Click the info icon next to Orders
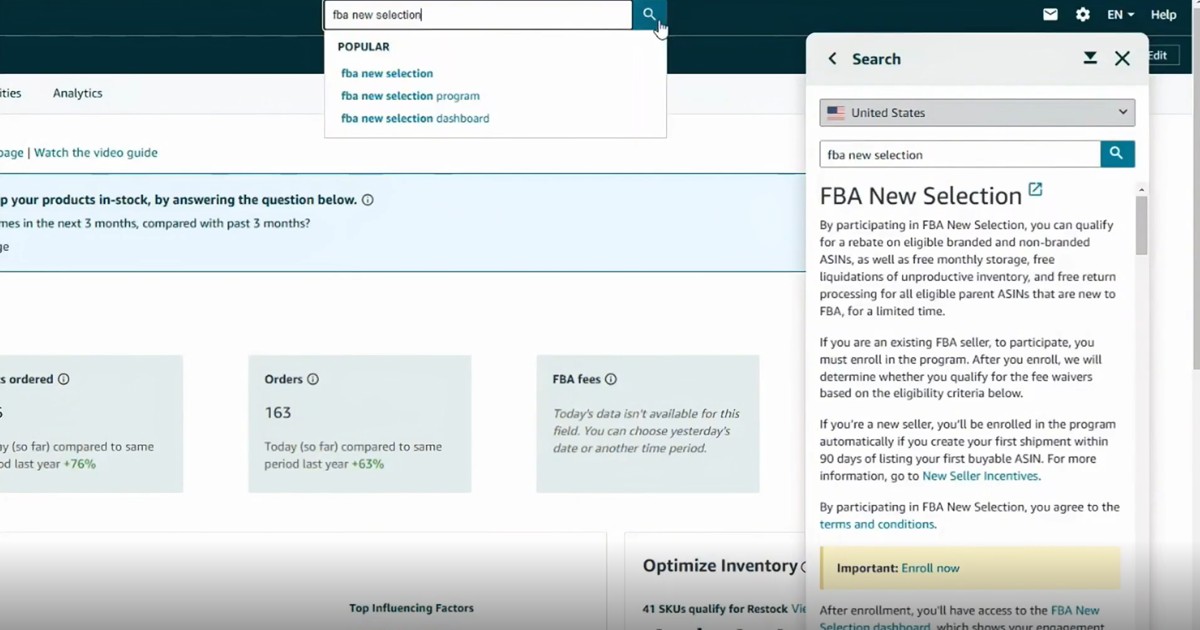 (x=313, y=380)
